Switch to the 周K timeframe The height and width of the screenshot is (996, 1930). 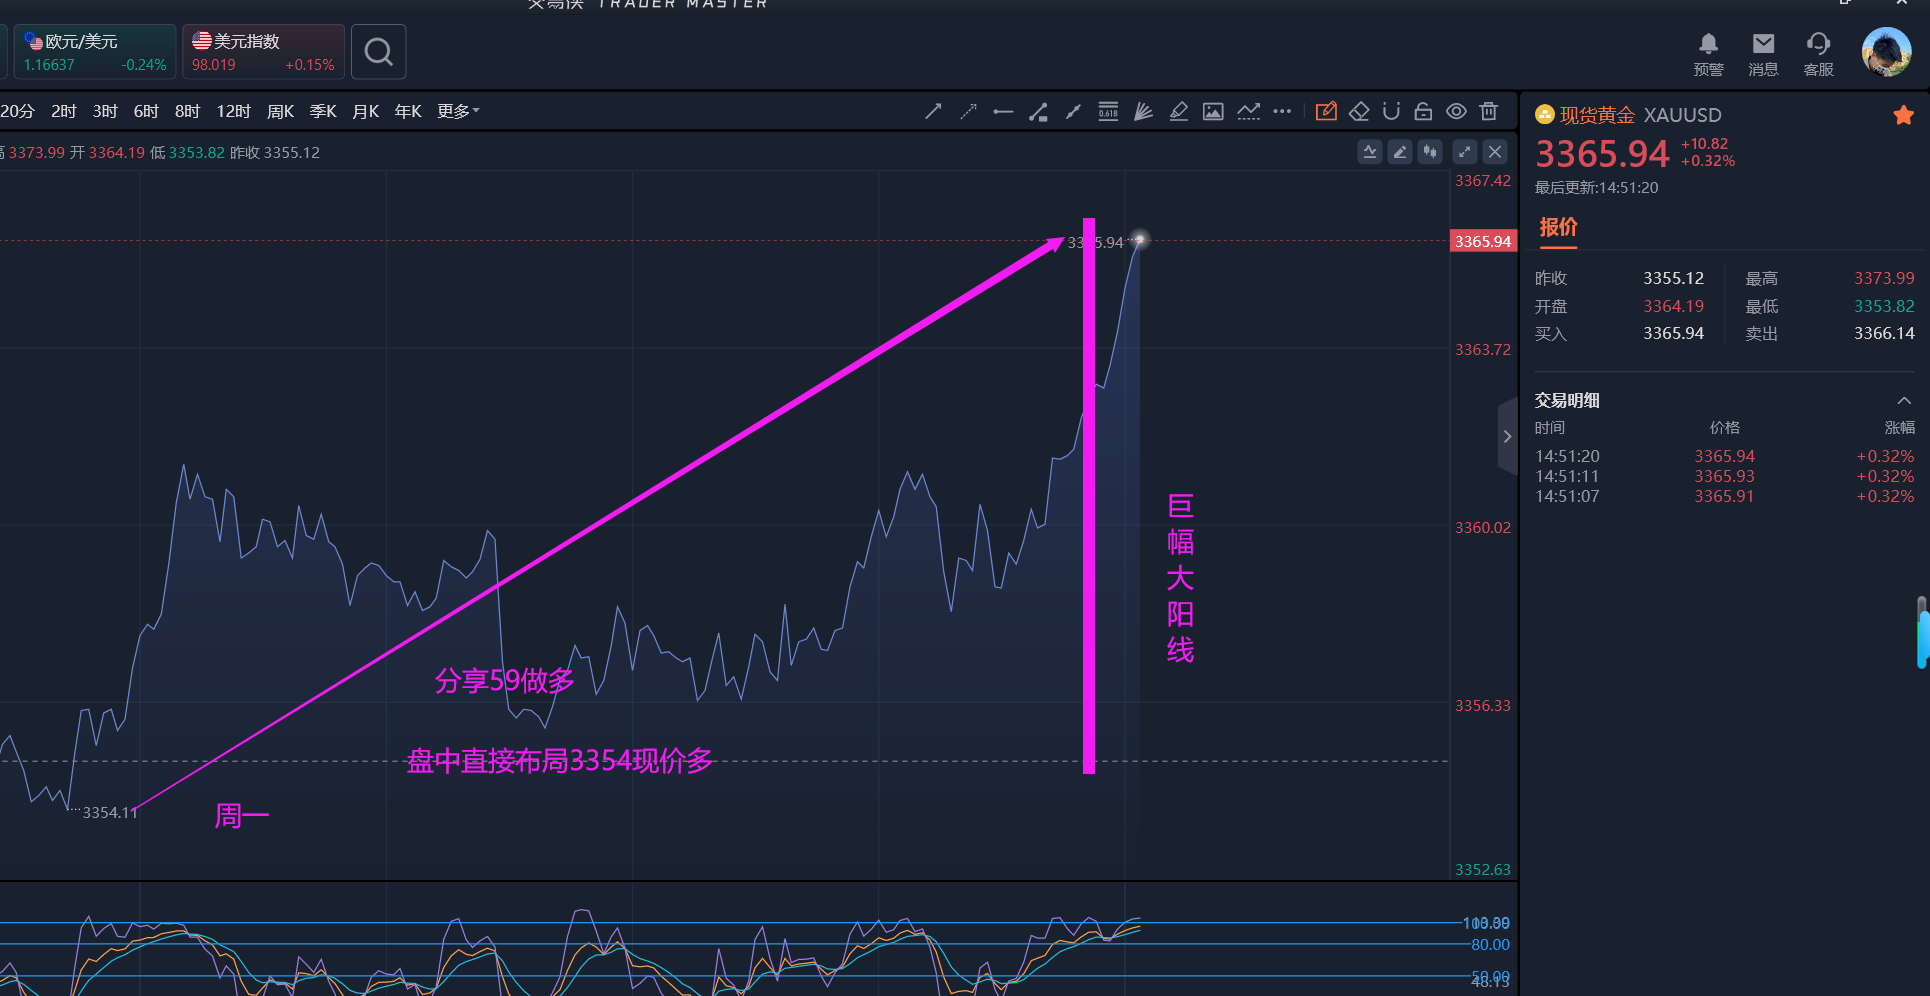pyautogui.click(x=280, y=111)
